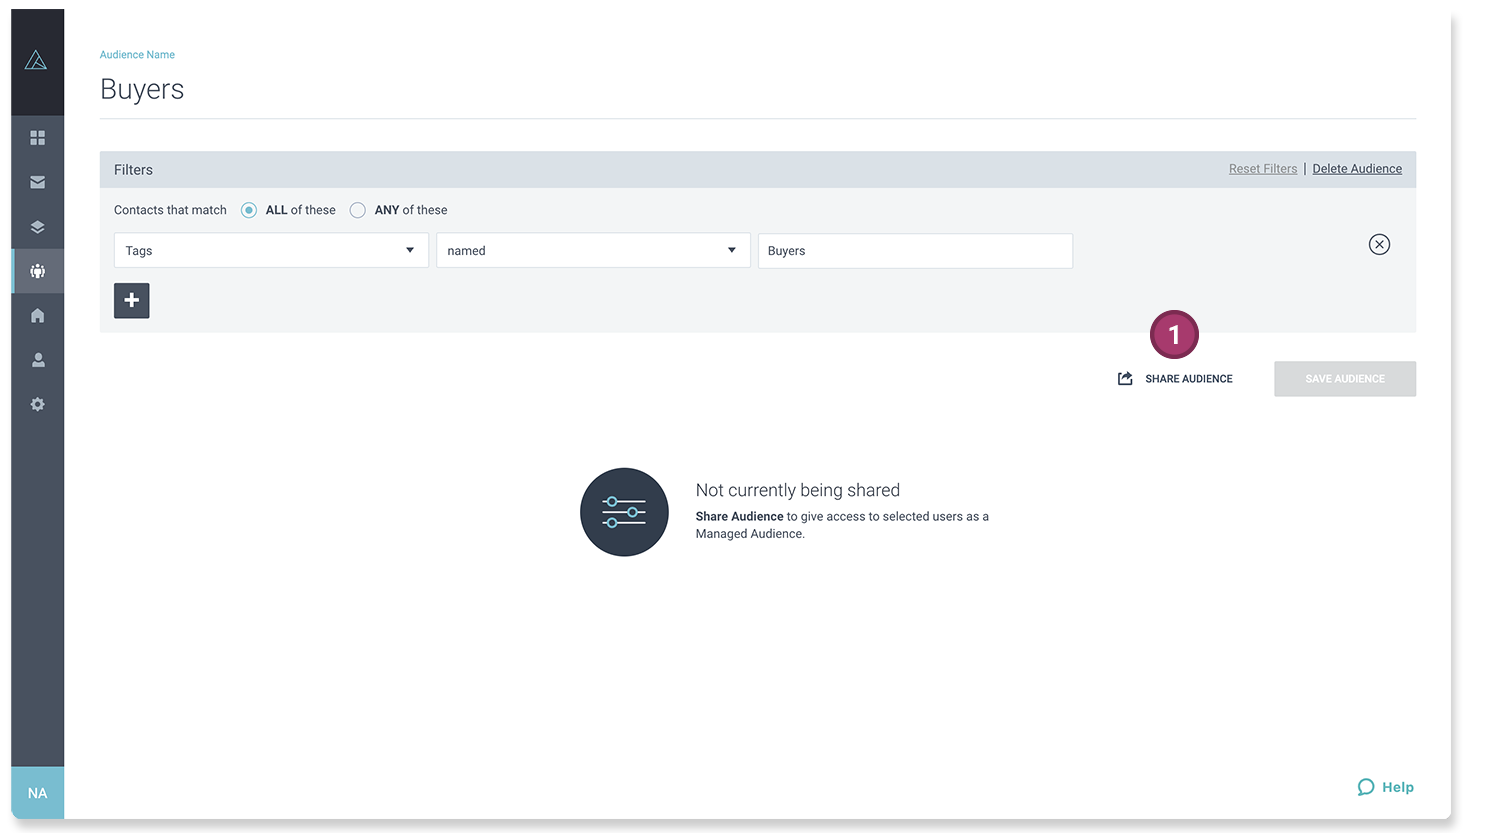Click the SHARE AUDIENCE button

pyautogui.click(x=1176, y=379)
